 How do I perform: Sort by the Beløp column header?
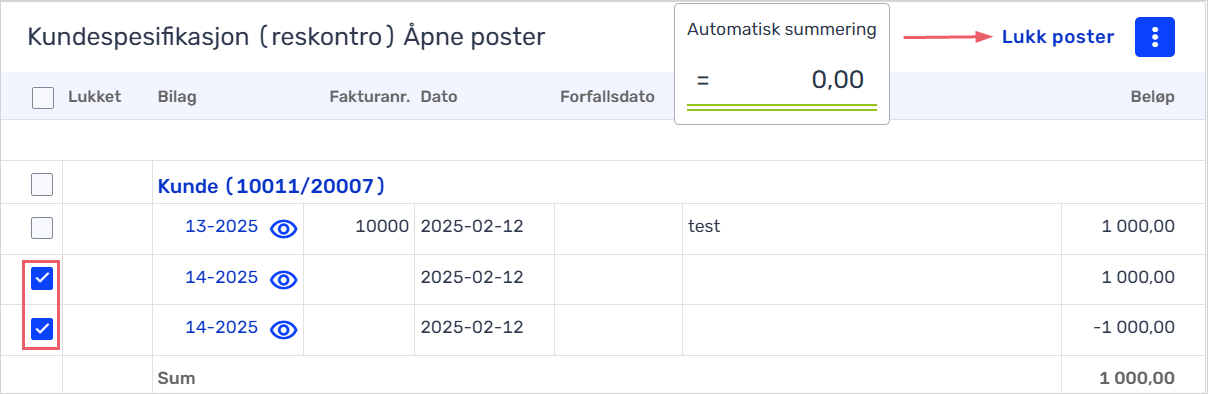point(1154,97)
